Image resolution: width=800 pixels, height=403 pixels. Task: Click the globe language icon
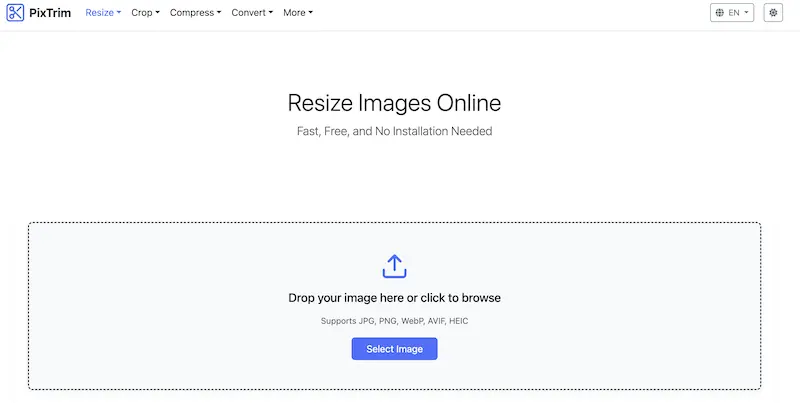(720, 13)
